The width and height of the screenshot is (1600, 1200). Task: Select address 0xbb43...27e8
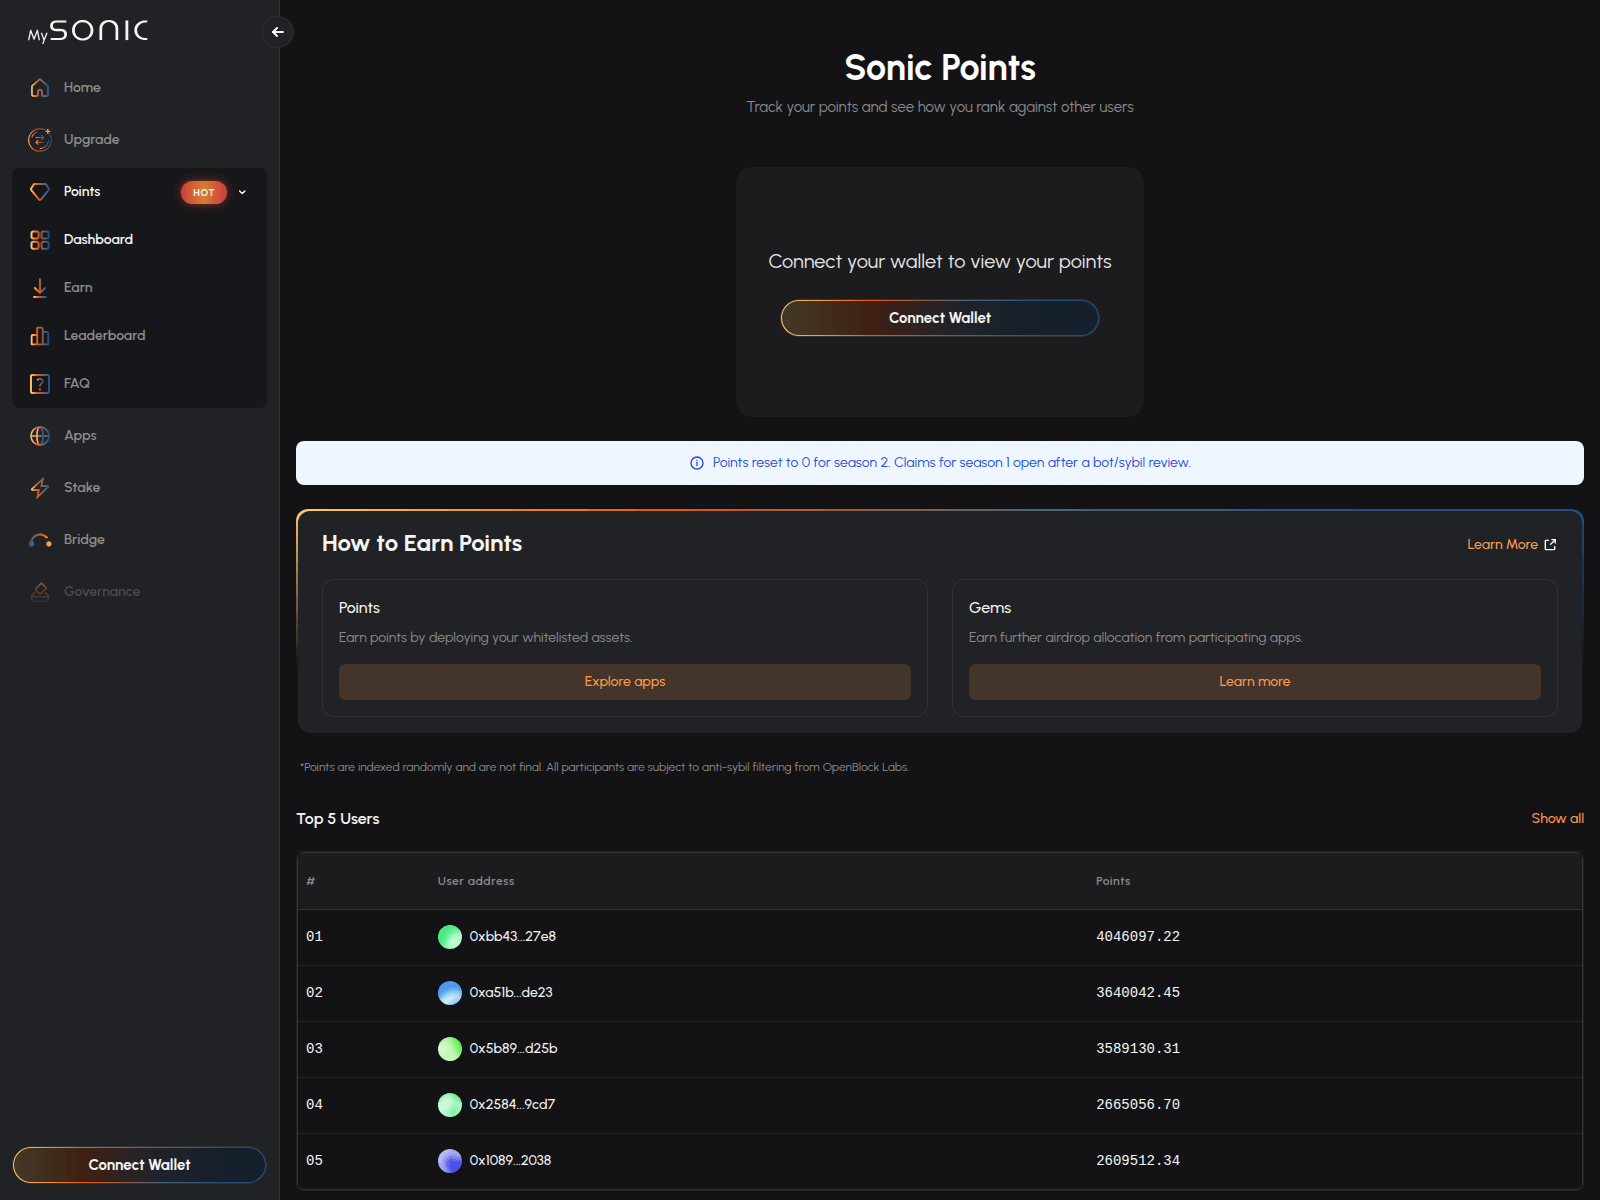(513, 937)
